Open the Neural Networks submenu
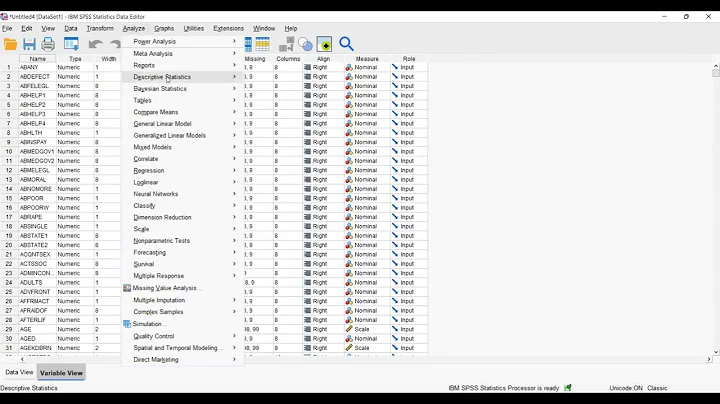Viewport: 720px width, 404px height. tap(183, 194)
